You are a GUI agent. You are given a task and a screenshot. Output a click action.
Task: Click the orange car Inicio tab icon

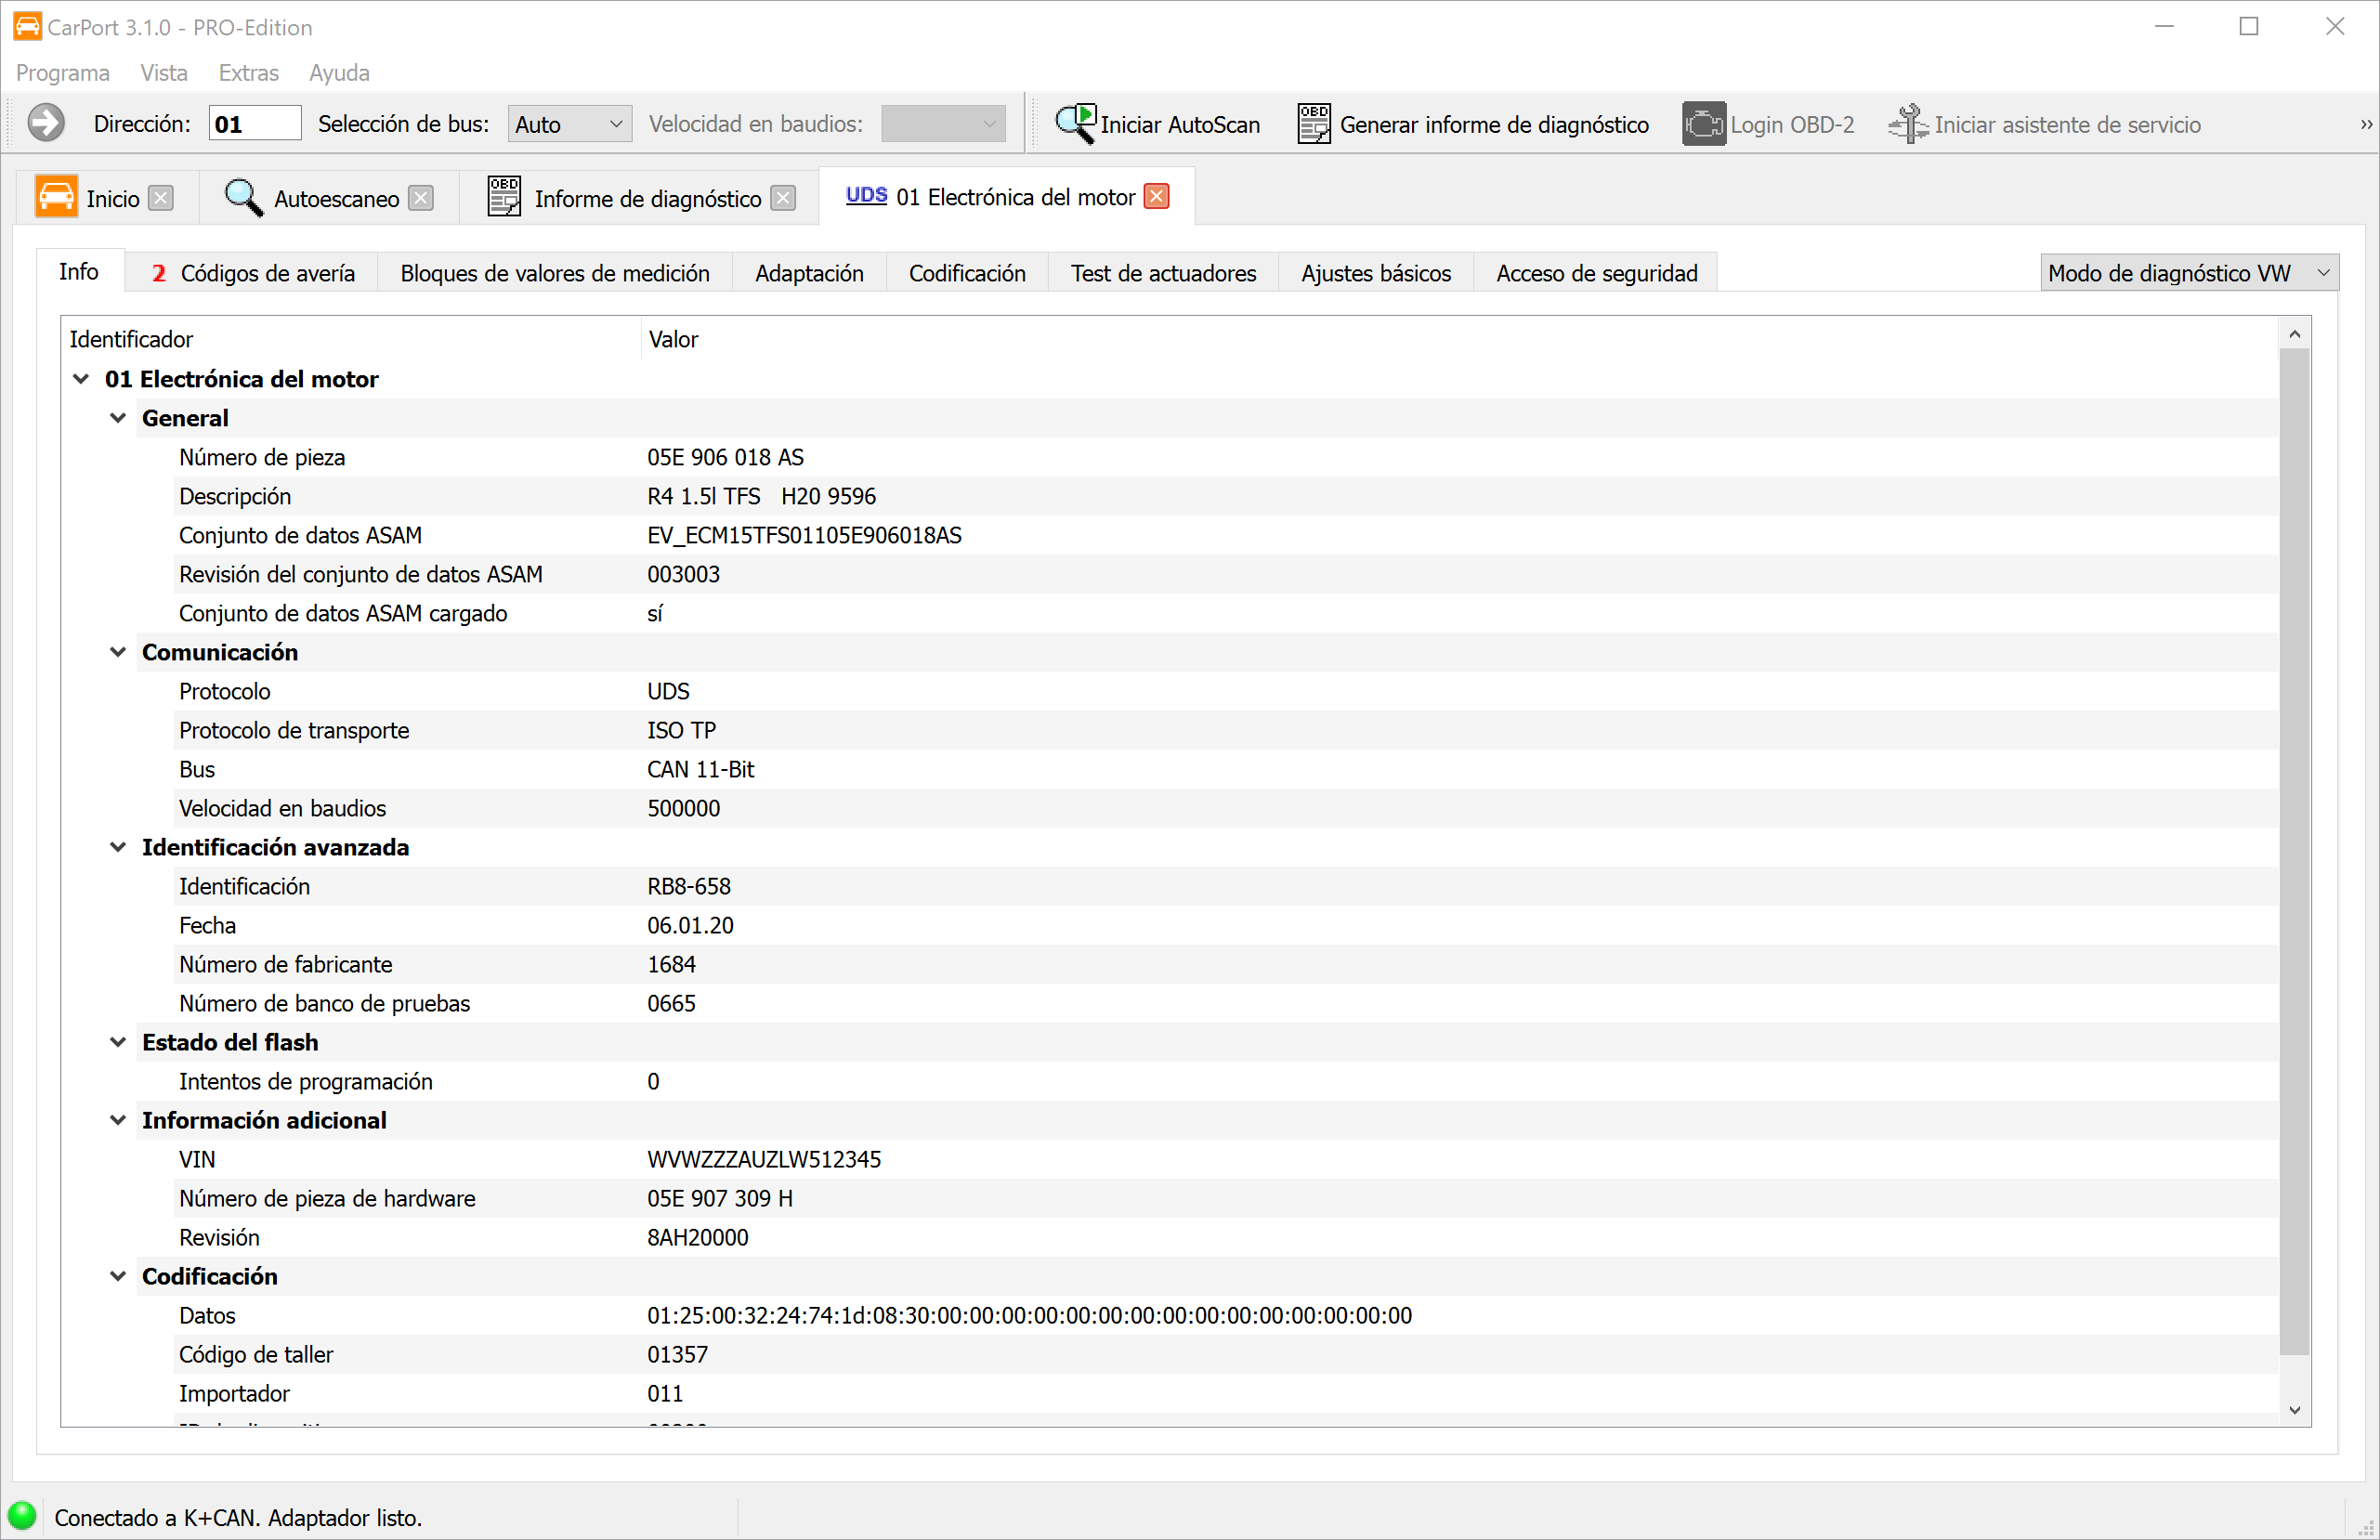(x=56, y=197)
